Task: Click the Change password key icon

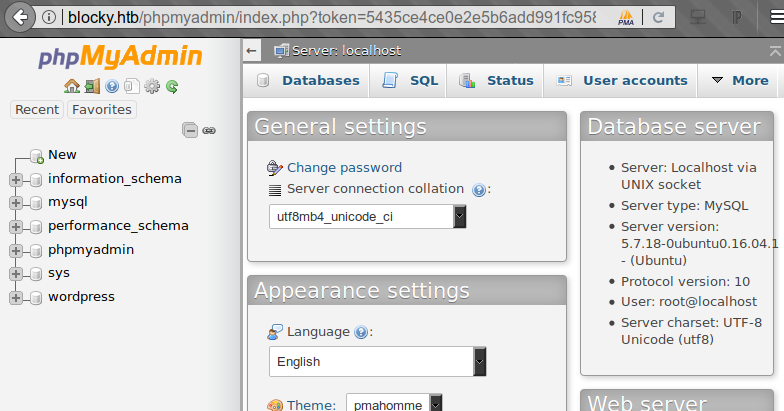Action: pos(274,168)
